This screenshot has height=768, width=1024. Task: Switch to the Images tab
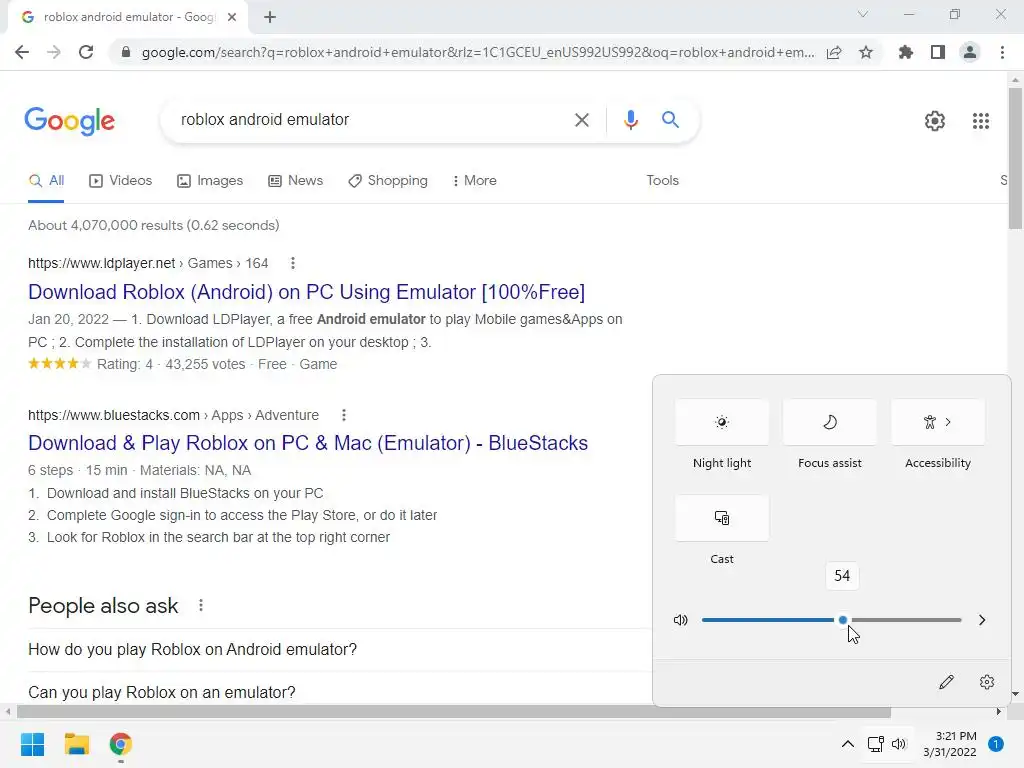(x=210, y=181)
